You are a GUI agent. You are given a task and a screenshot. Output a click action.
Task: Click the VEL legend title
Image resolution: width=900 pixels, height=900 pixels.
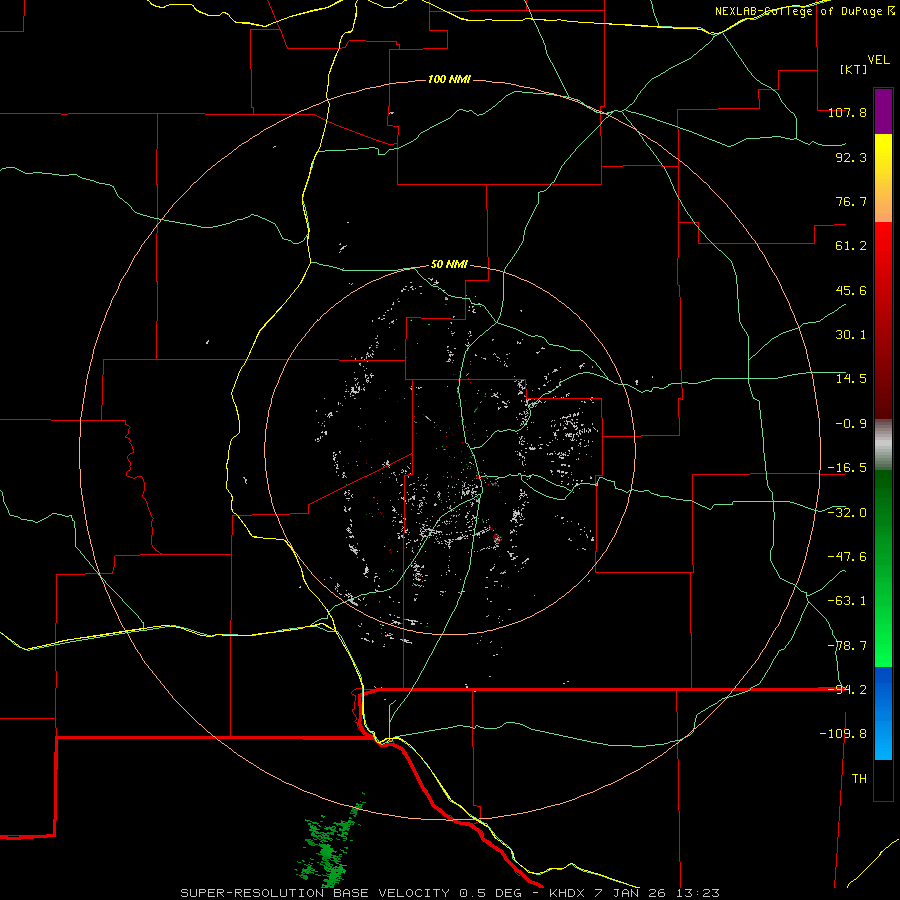[878, 60]
